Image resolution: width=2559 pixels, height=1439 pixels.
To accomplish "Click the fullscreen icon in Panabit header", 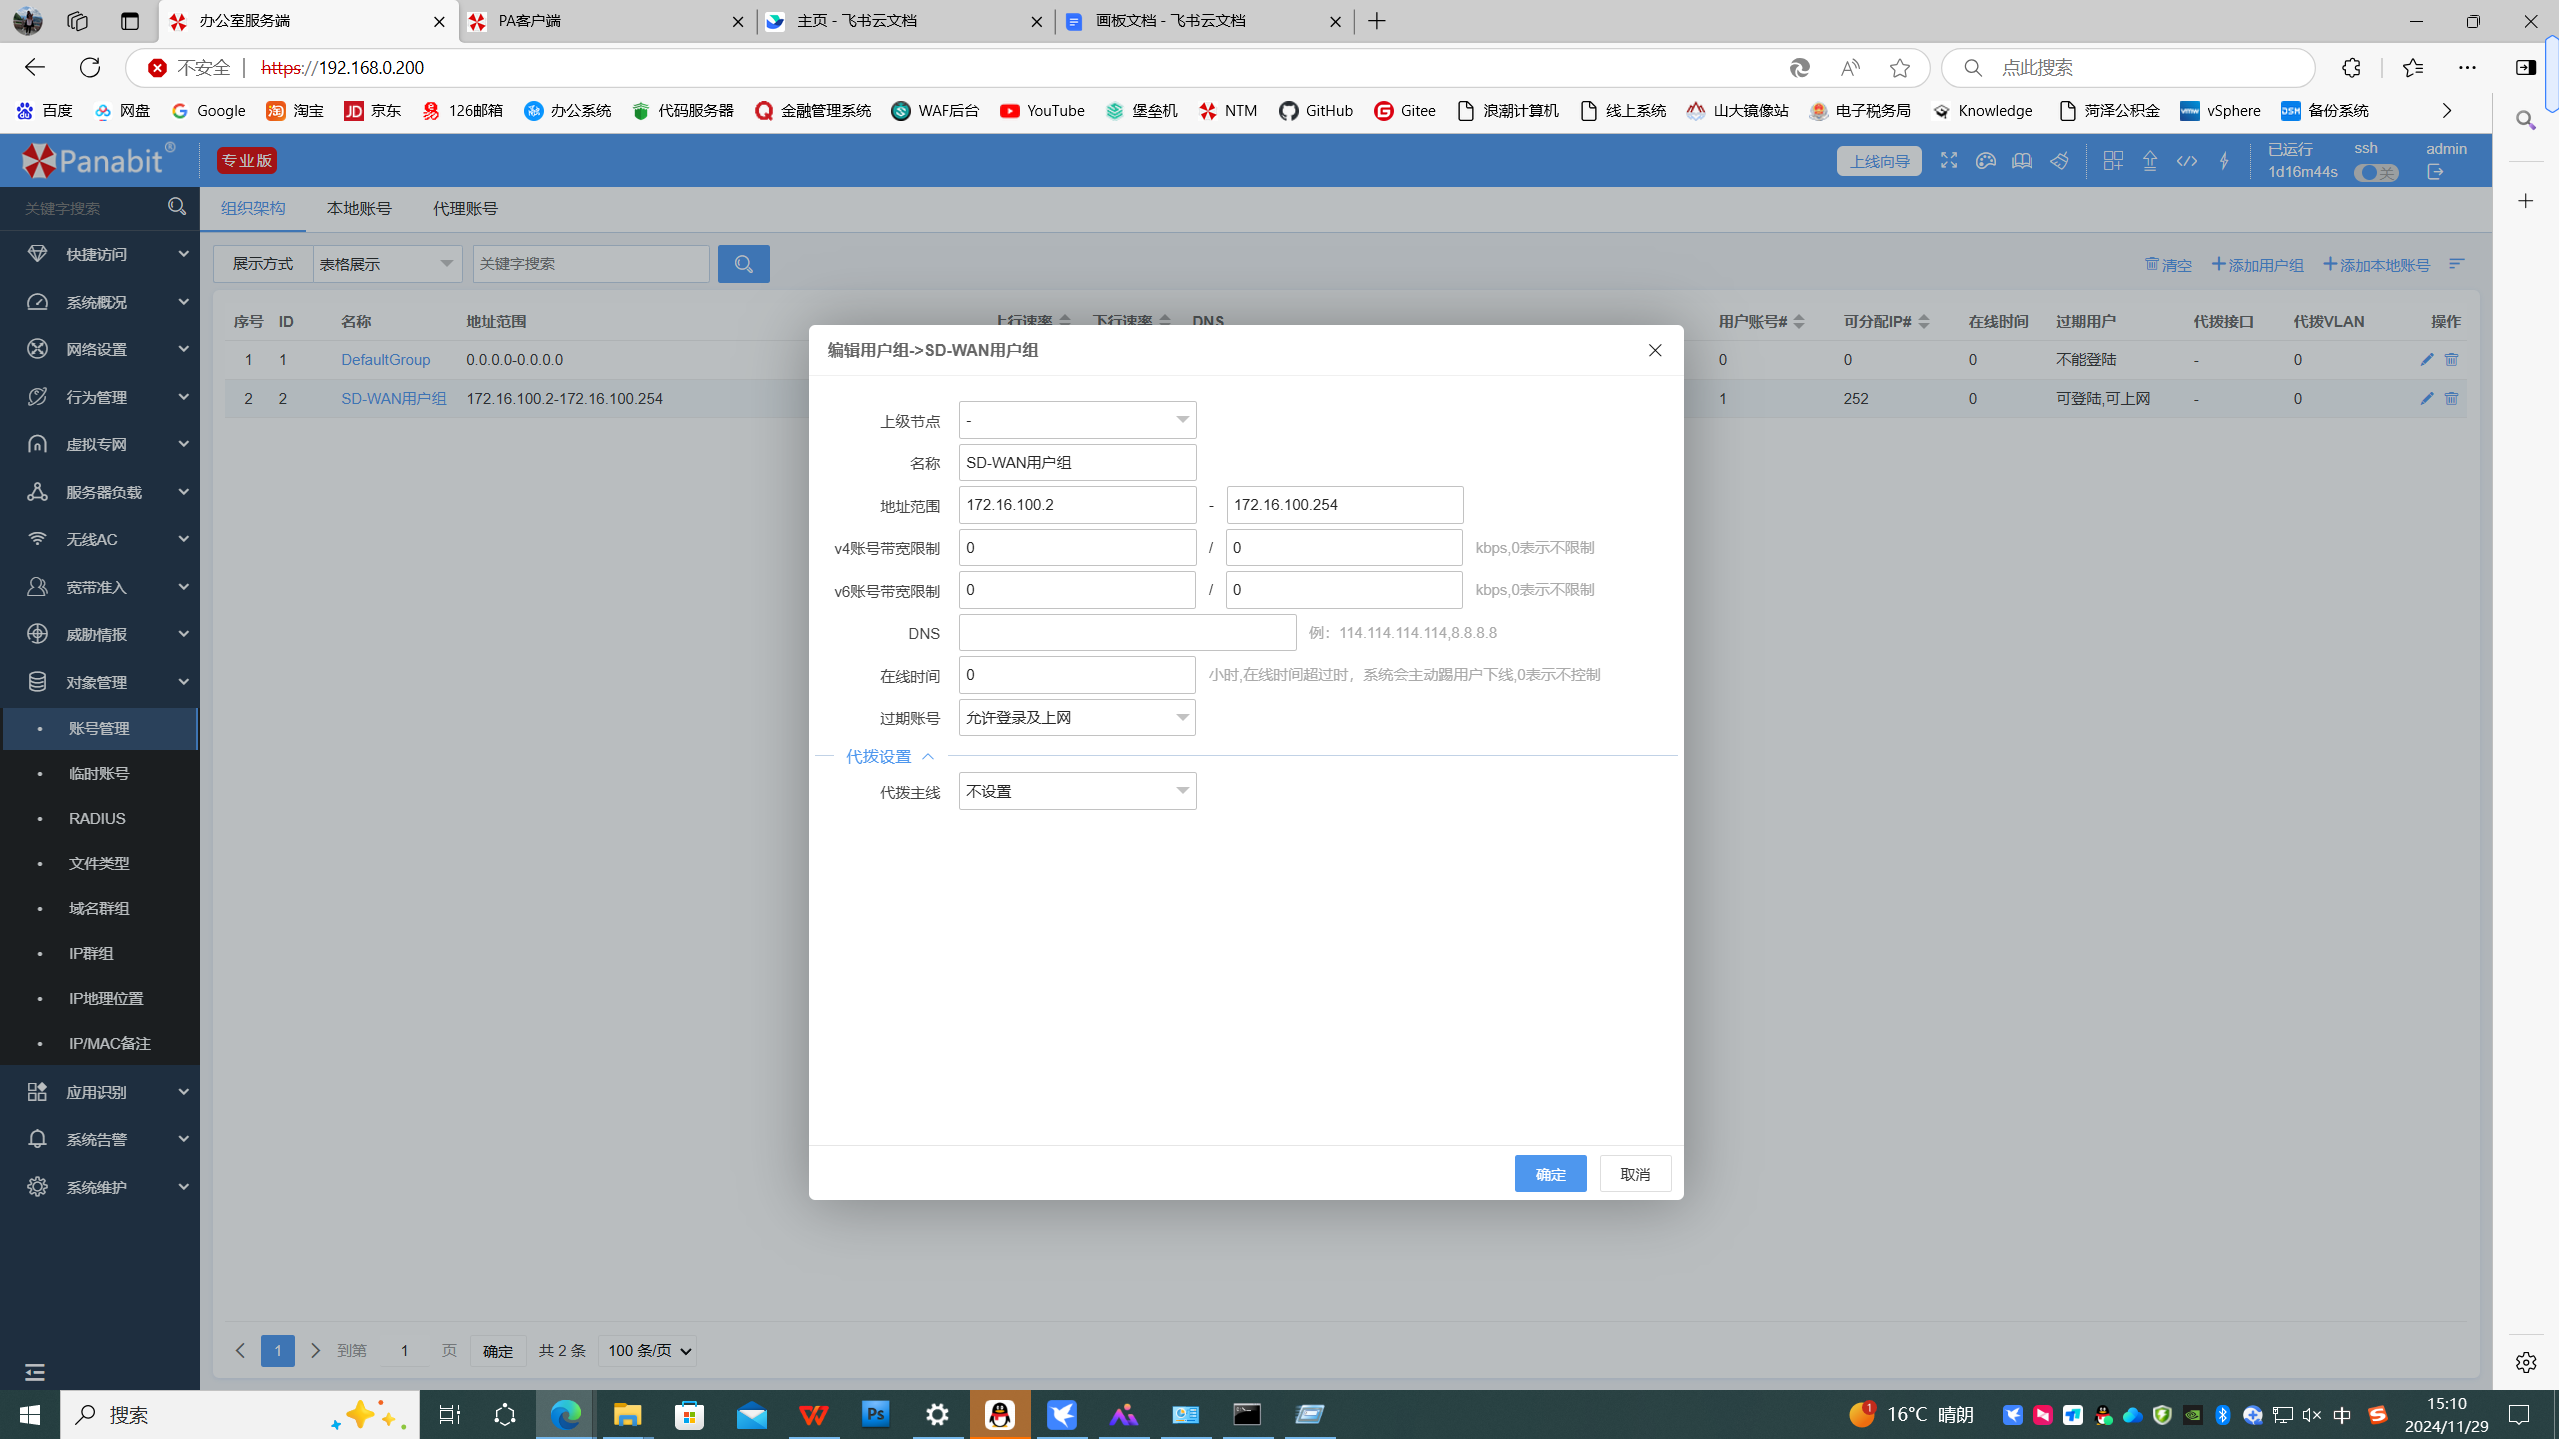I will 1948,160.
